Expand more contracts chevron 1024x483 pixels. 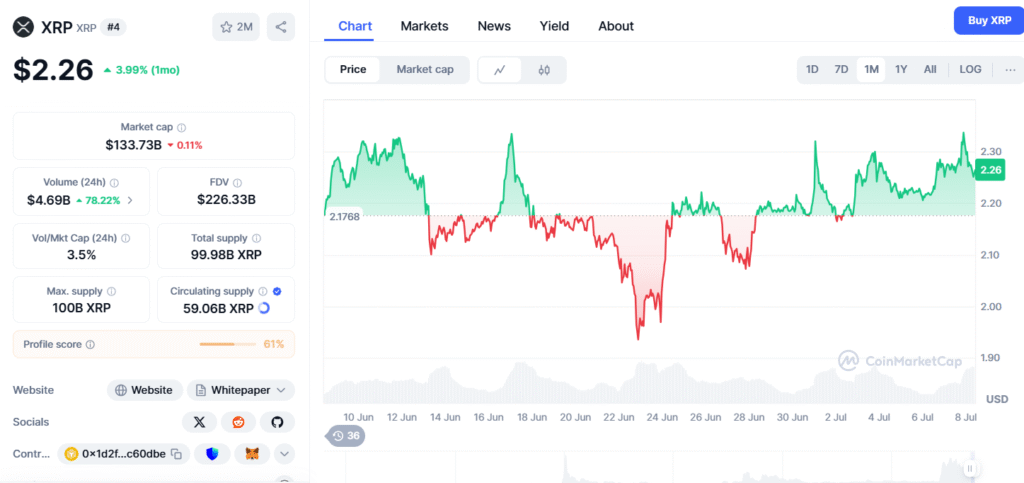coord(284,454)
